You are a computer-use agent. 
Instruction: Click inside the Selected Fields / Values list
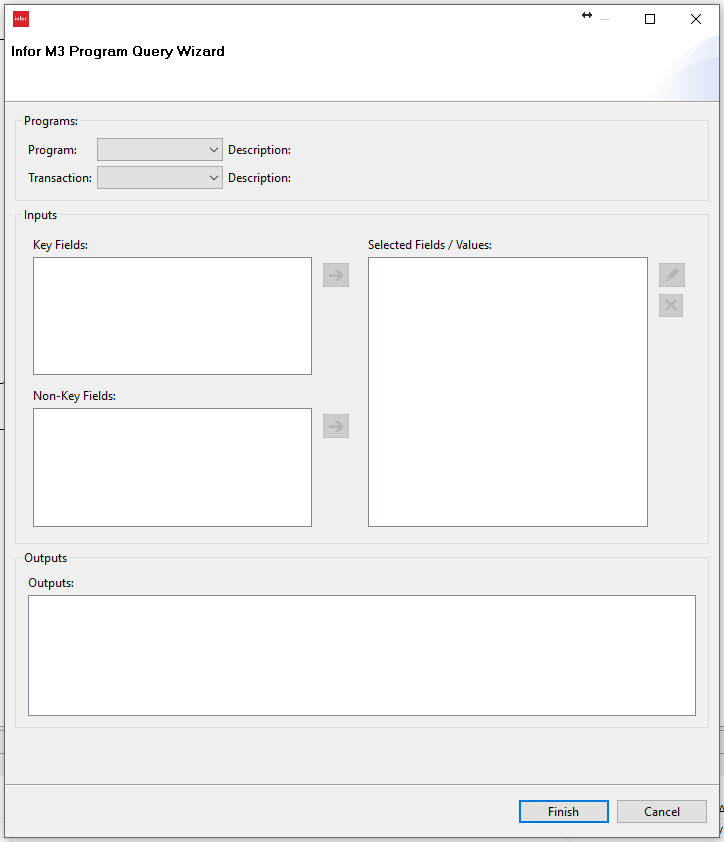pos(508,392)
